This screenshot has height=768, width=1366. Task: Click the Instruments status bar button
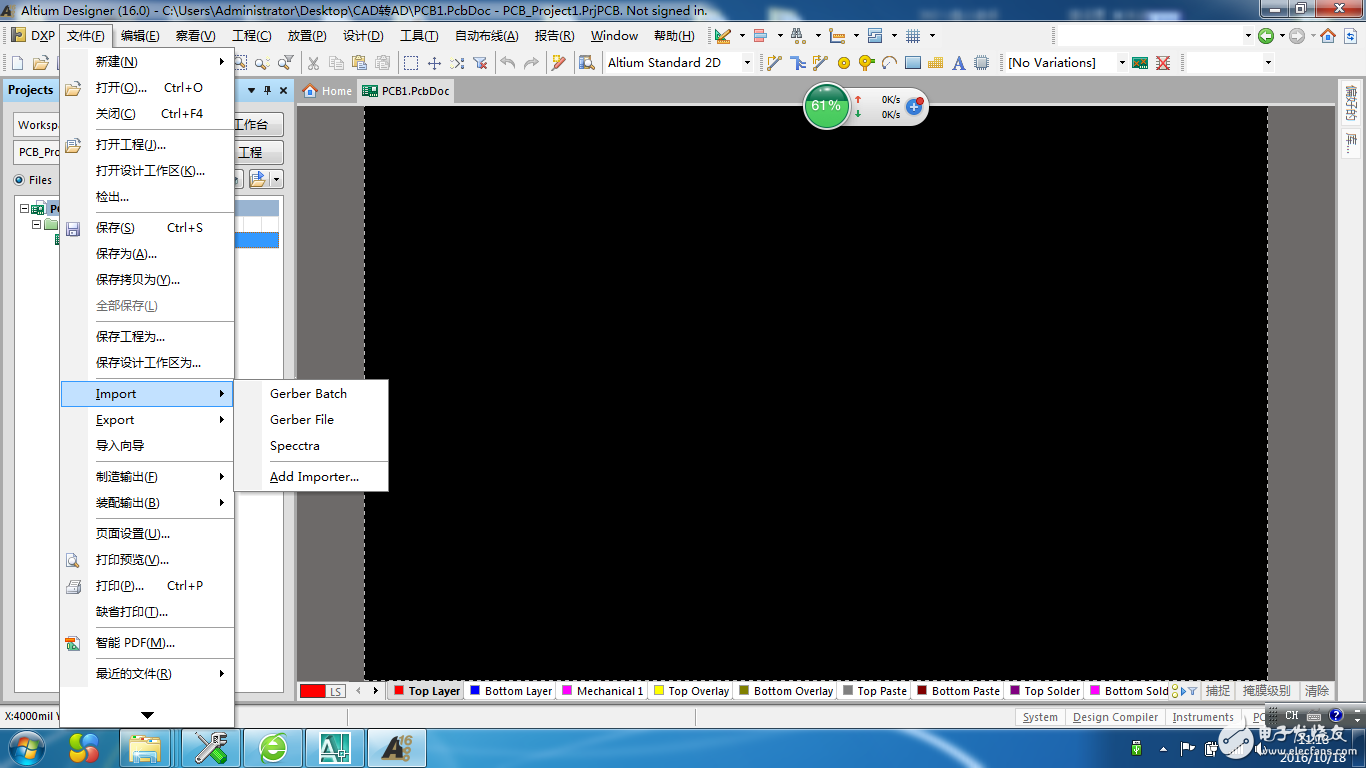(1203, 717)
